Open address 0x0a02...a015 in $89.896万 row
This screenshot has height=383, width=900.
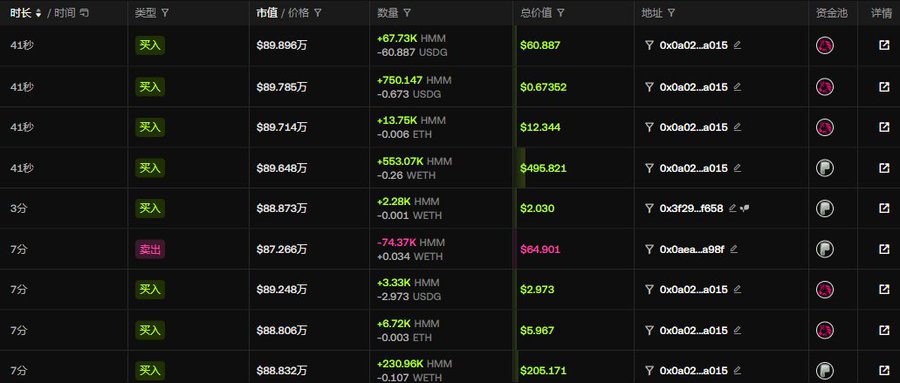[693, 45]
